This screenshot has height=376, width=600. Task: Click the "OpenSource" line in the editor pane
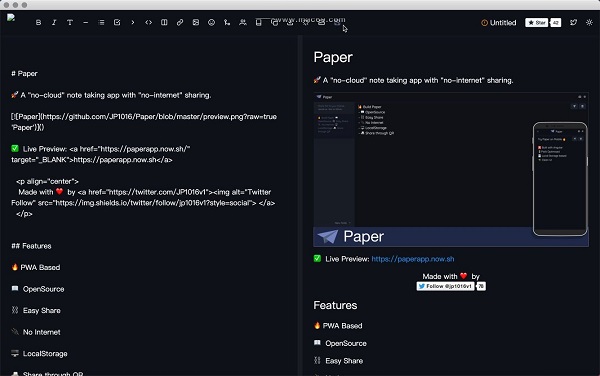pyautogui.click(x=38, y=289)
